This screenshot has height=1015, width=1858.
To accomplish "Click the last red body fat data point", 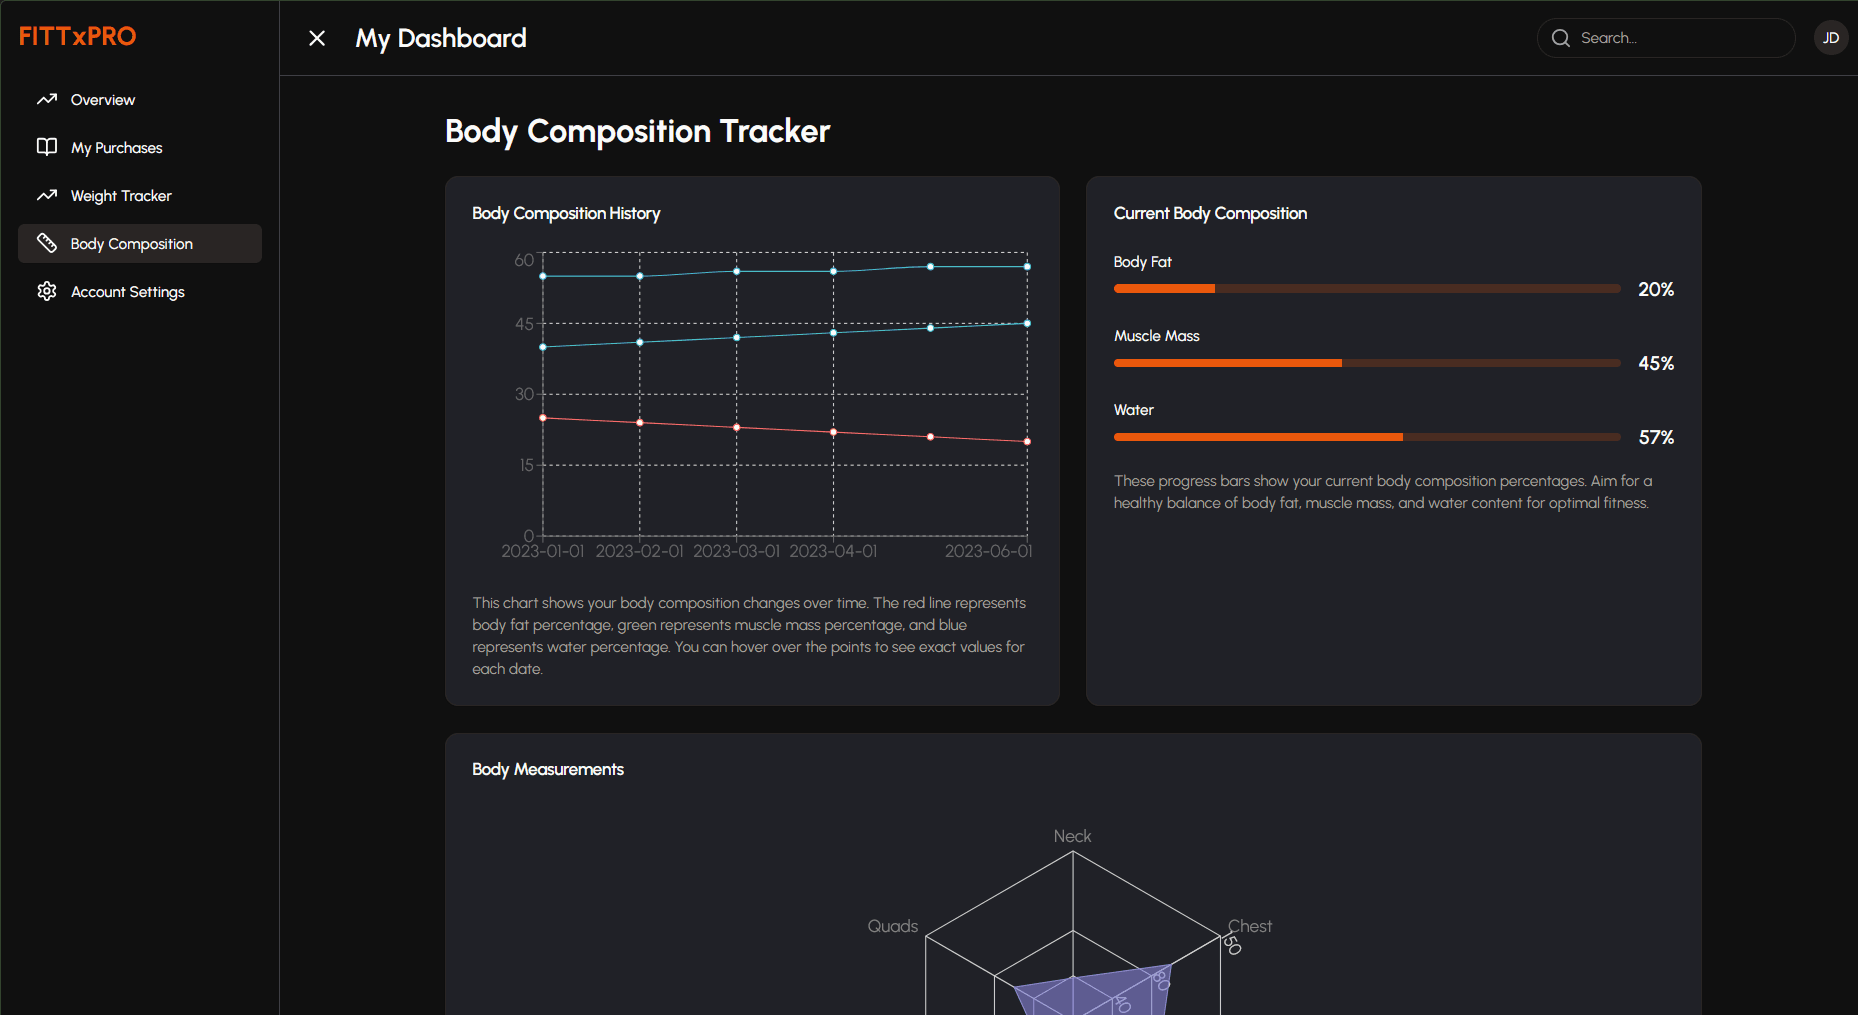I will (1026, 440).
